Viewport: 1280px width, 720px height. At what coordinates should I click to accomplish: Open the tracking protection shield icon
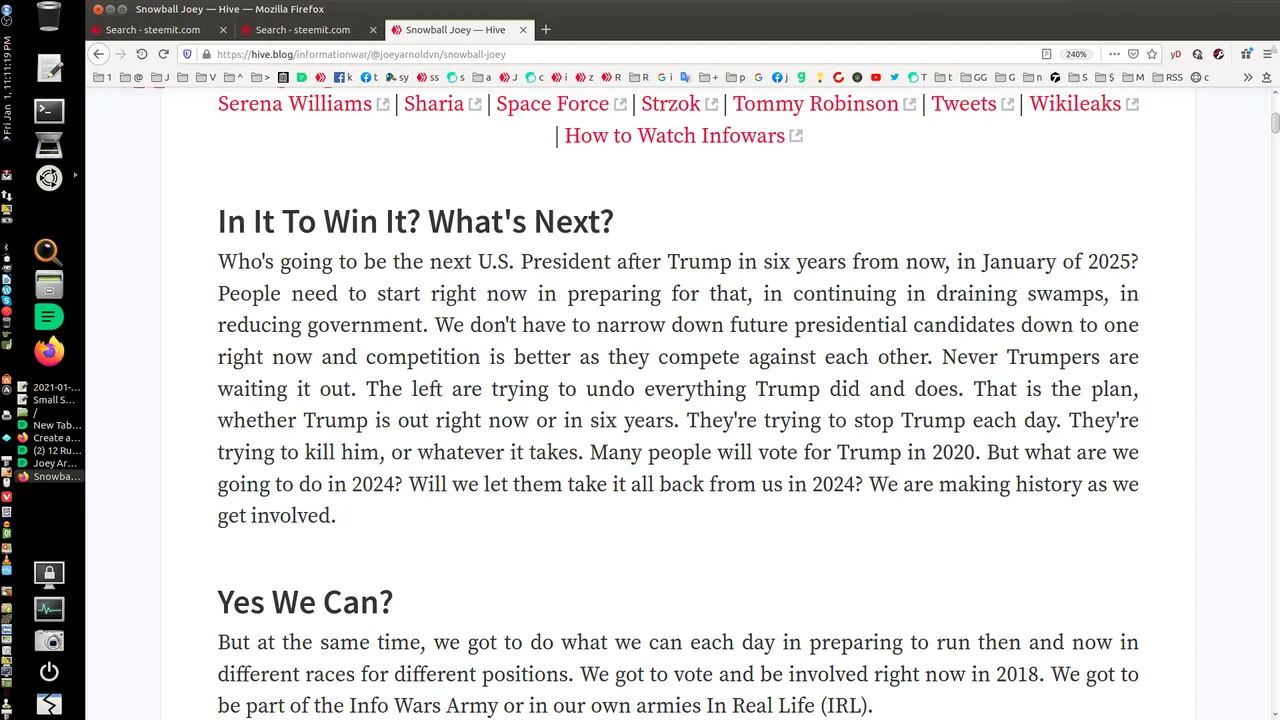(x=187, y=54)
